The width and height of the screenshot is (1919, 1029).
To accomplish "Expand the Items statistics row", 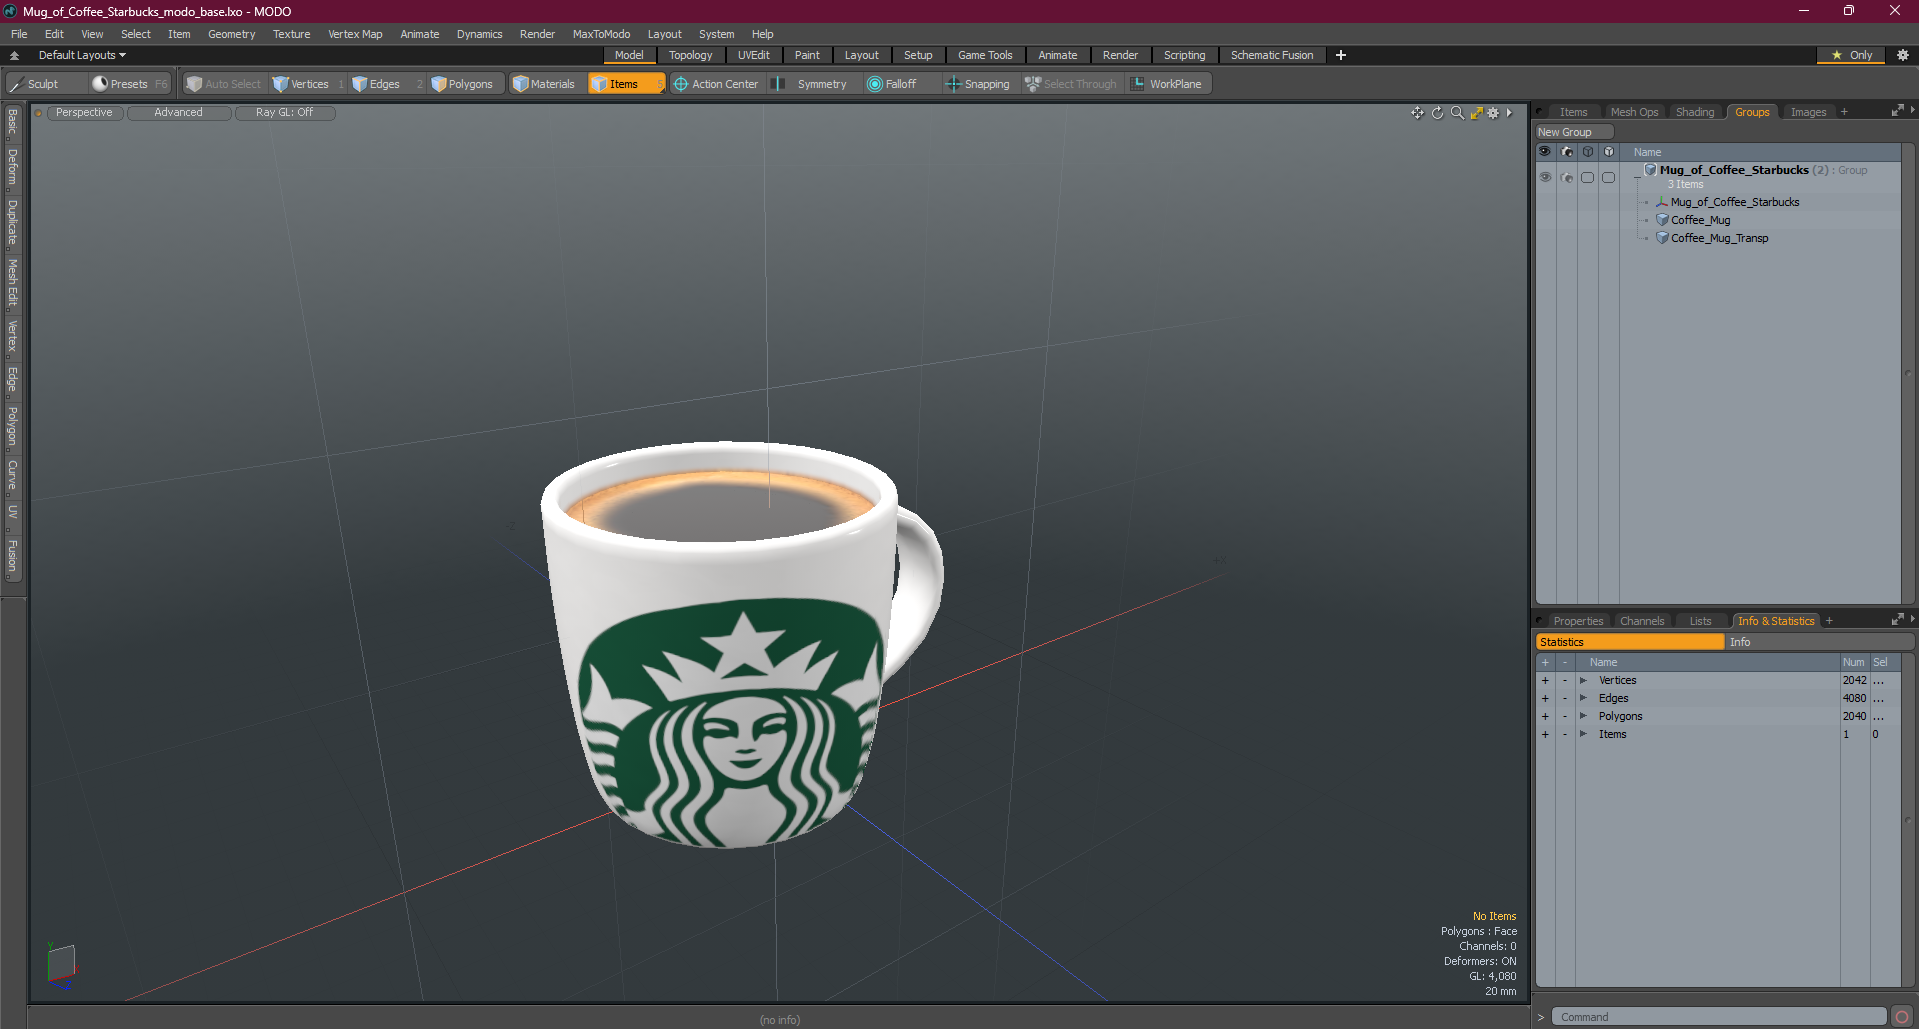I will pos(1583,734).
